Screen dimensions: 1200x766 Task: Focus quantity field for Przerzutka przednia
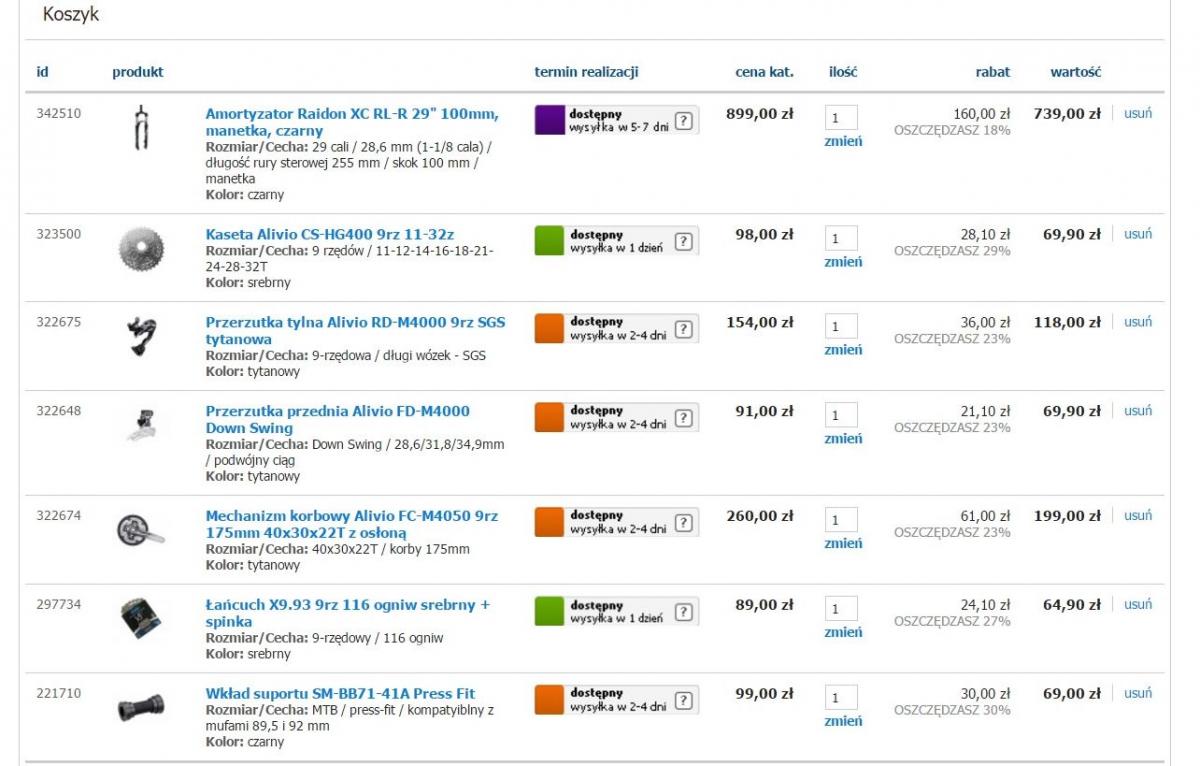coord(841,415)
